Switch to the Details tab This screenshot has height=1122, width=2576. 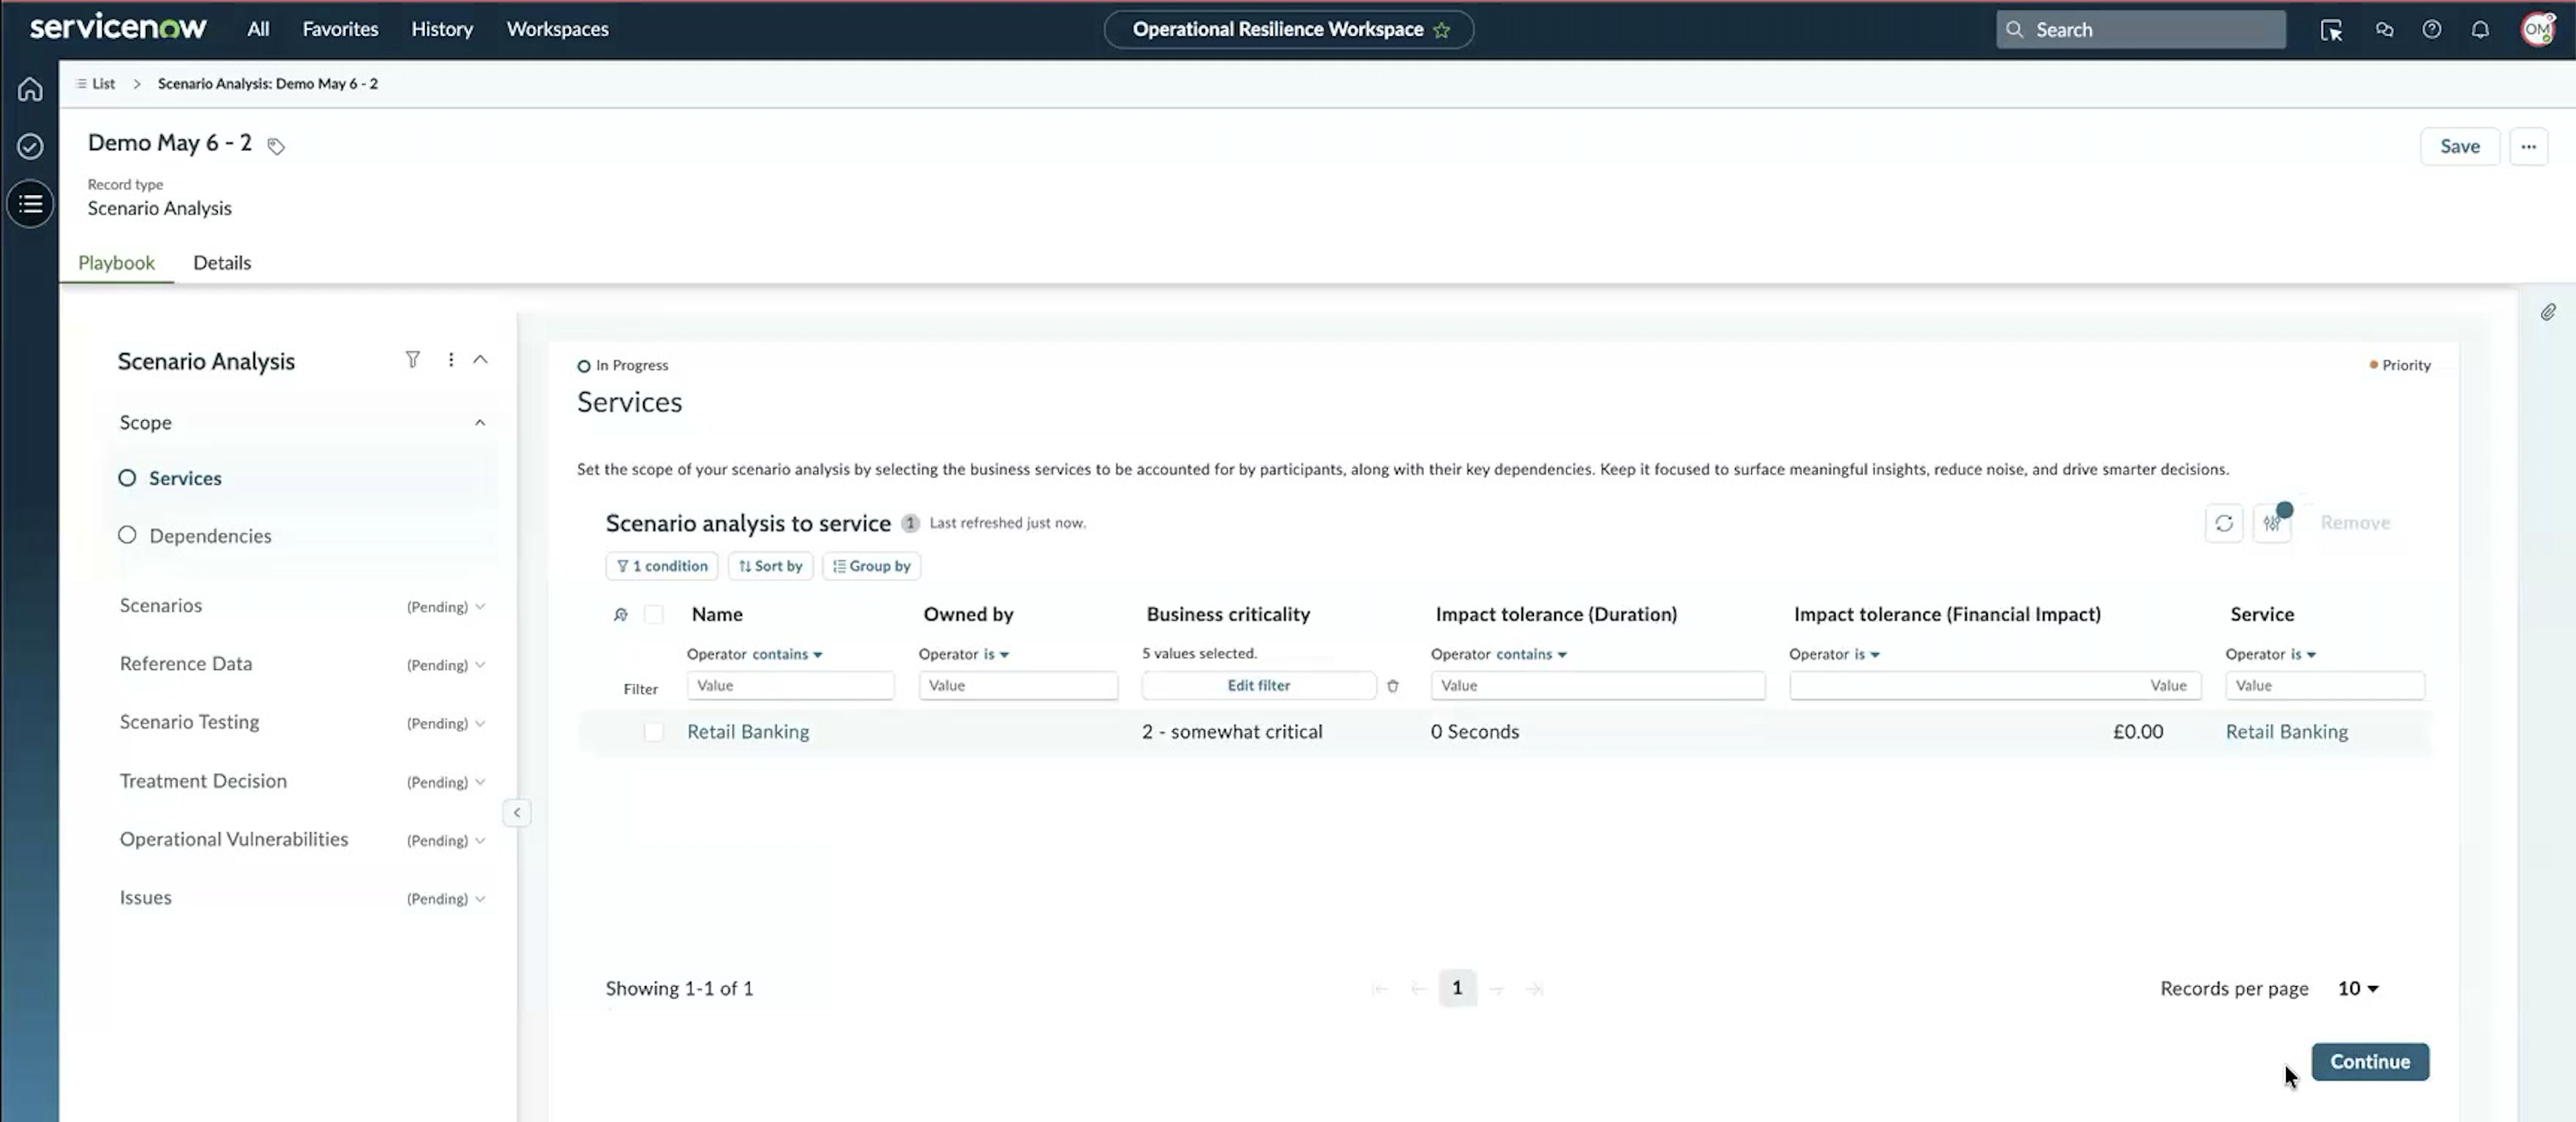[x=222, y=263]
